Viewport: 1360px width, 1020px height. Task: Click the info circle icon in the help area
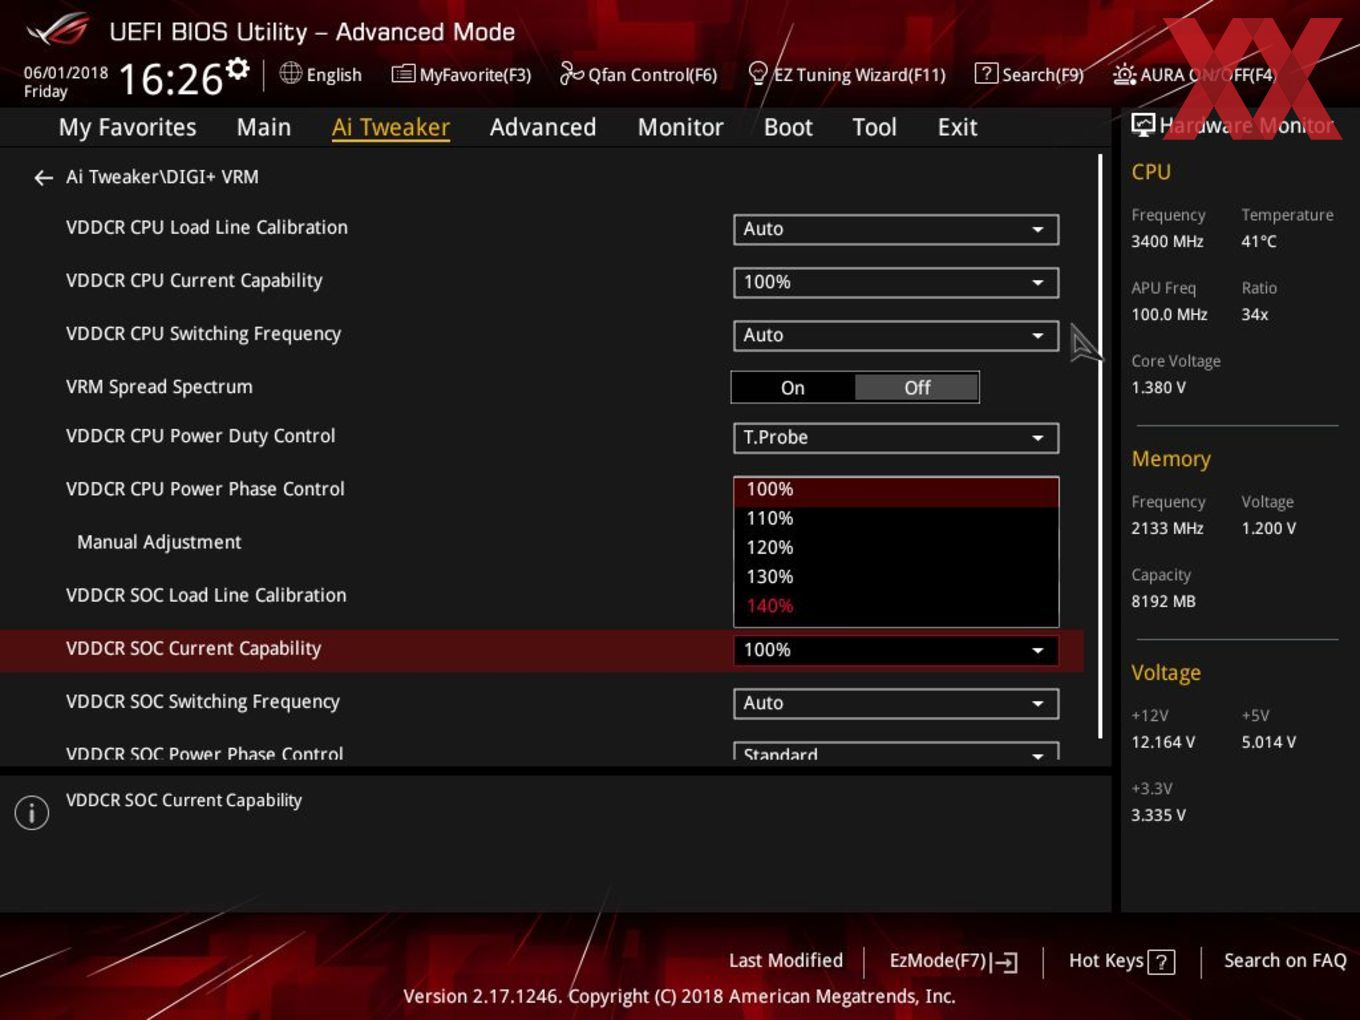[x=32, y=812]
